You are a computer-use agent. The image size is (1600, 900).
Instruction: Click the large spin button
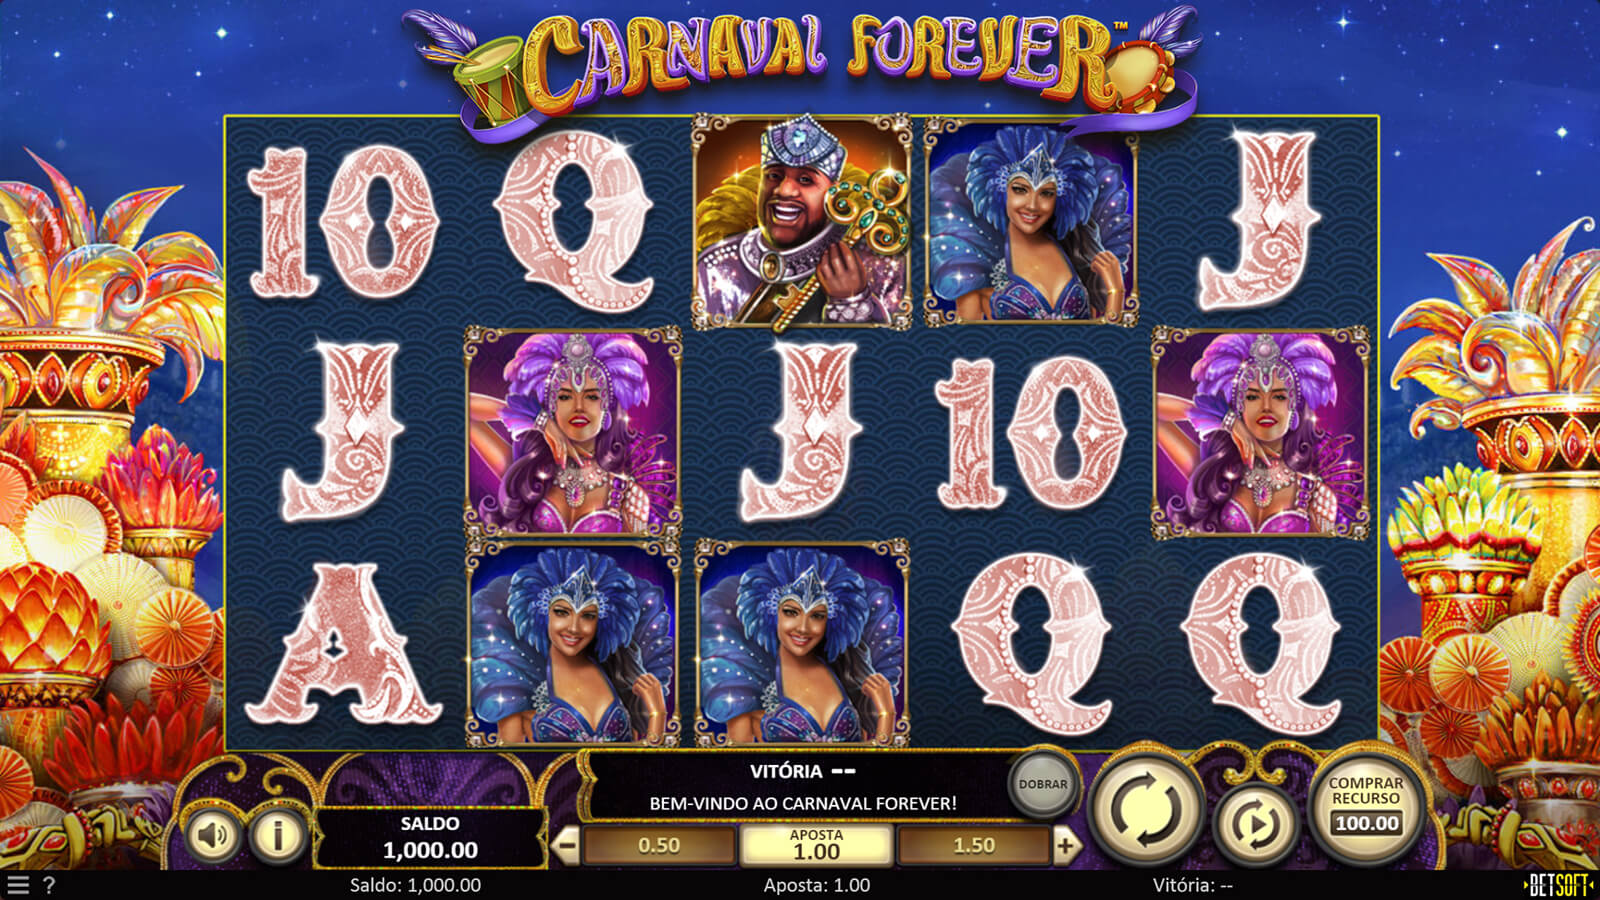[1146, 810]
